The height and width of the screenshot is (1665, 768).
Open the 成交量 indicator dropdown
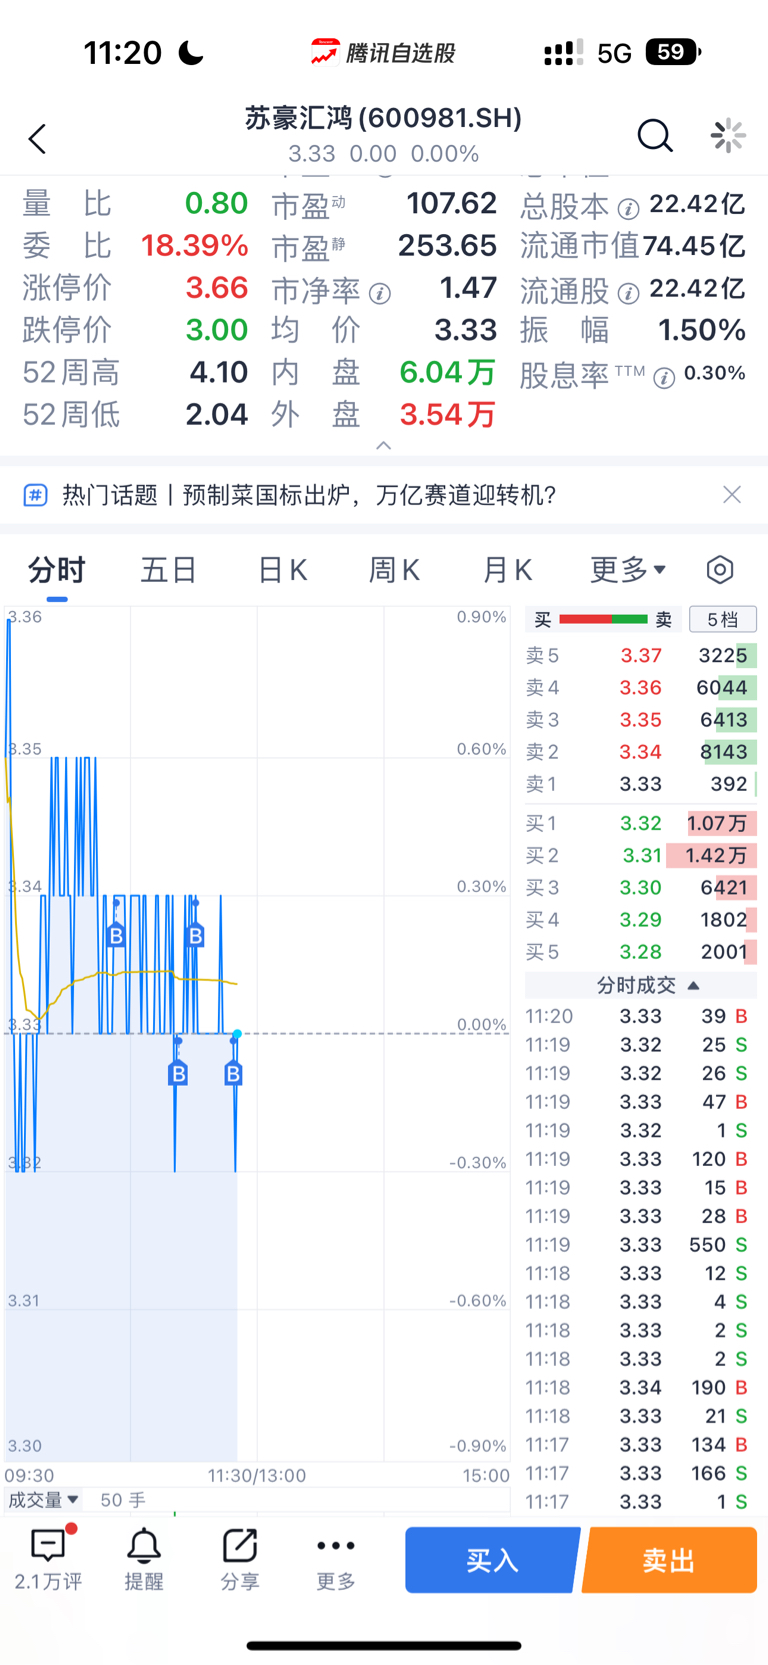tap(44, 1500)
